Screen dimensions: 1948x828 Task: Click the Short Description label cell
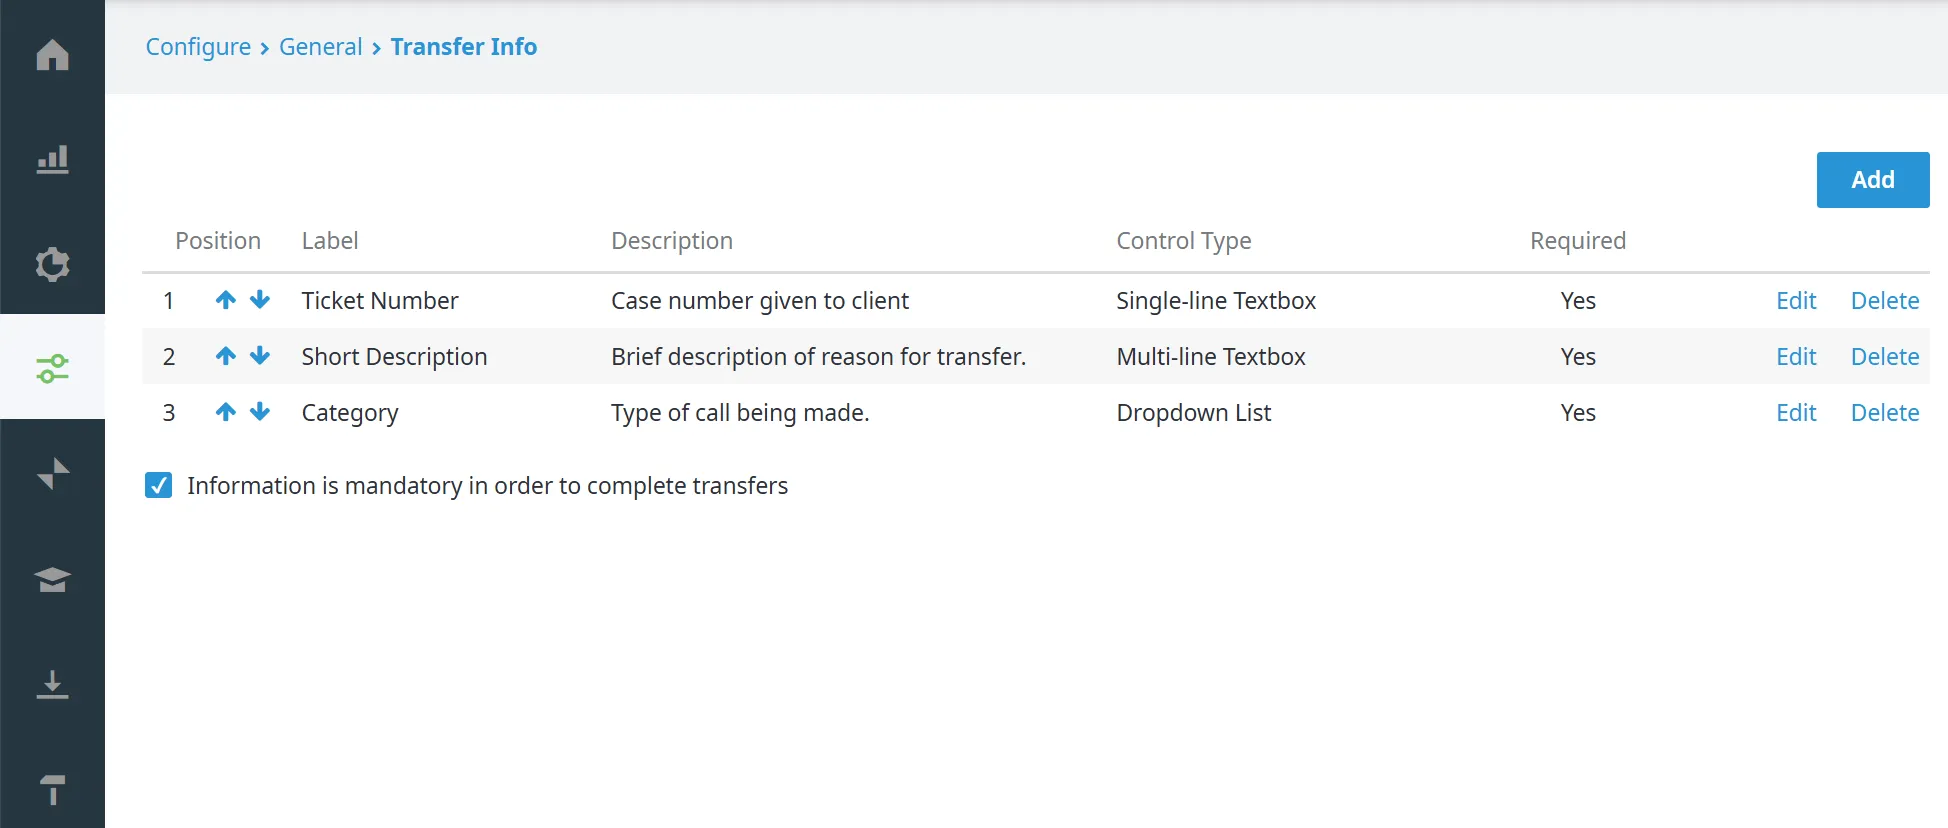pos(394,357)
